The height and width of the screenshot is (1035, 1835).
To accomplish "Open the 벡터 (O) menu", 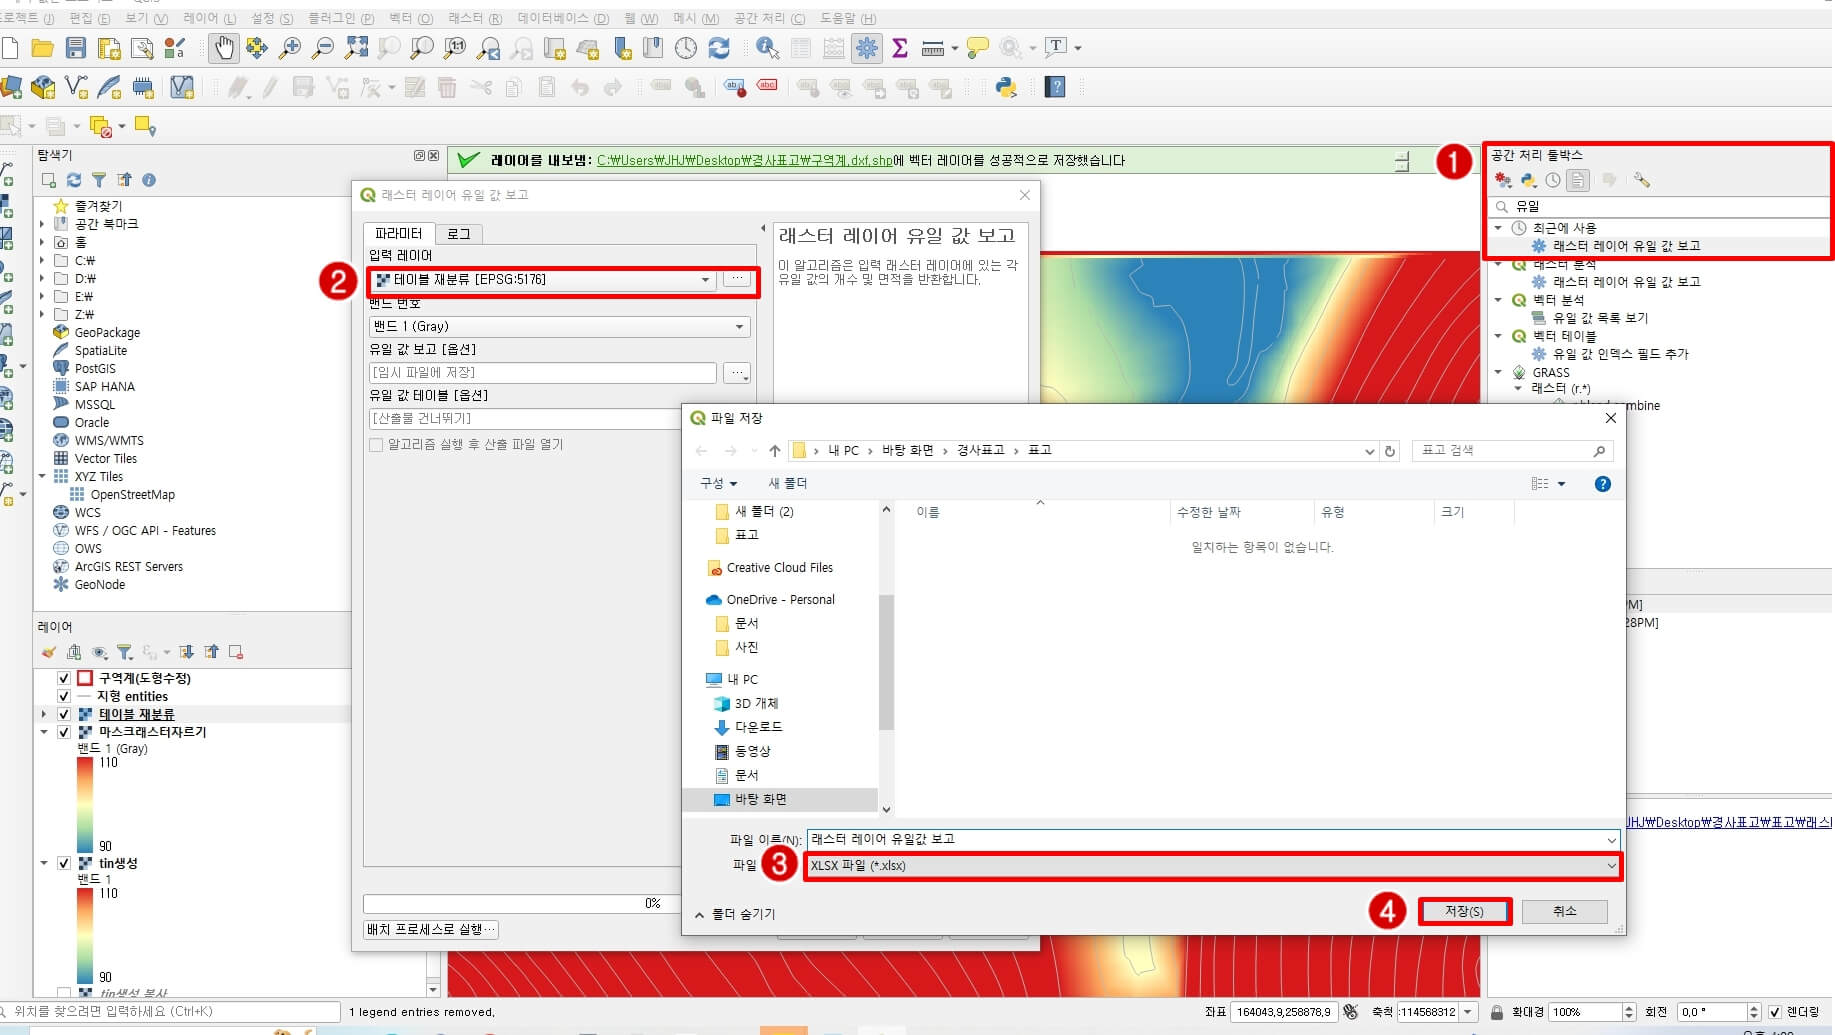I will pyautogui.click(x=411, y=18).
